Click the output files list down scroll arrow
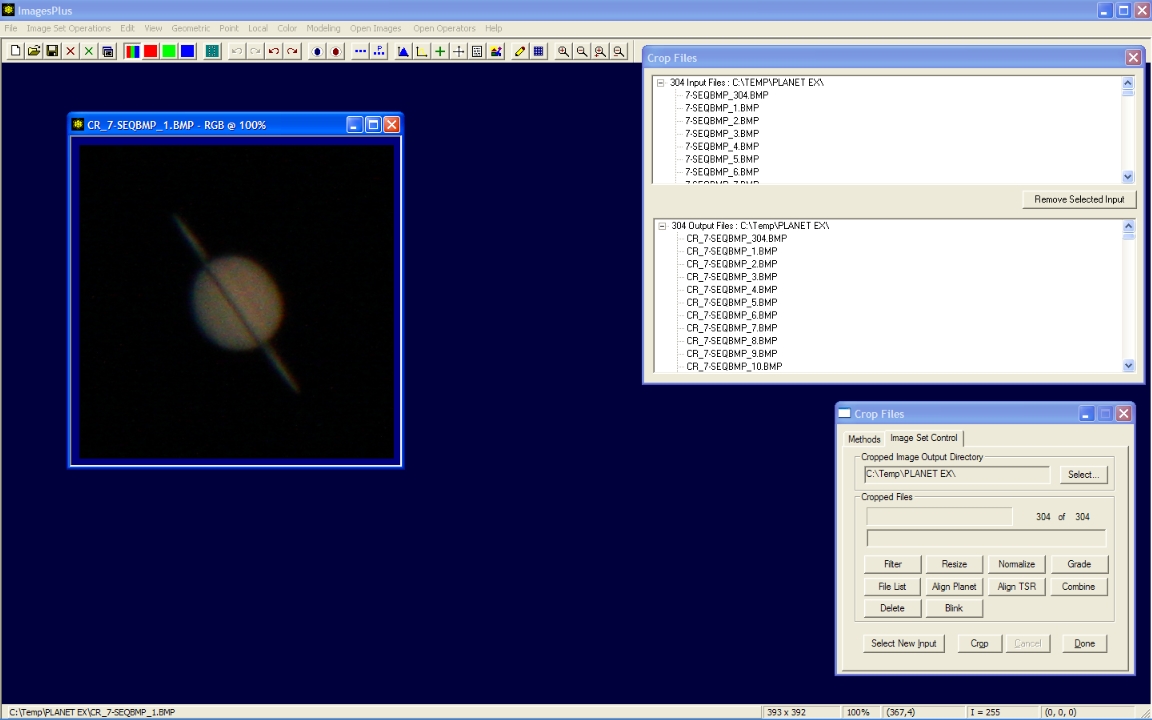The width and height of the screenshot is (1152, 720). [x=1128, y=365]
